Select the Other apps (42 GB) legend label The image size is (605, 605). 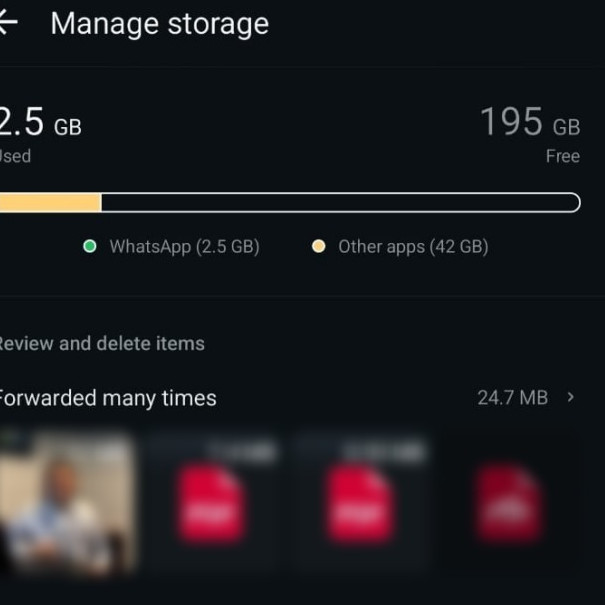tap(413, 246)
